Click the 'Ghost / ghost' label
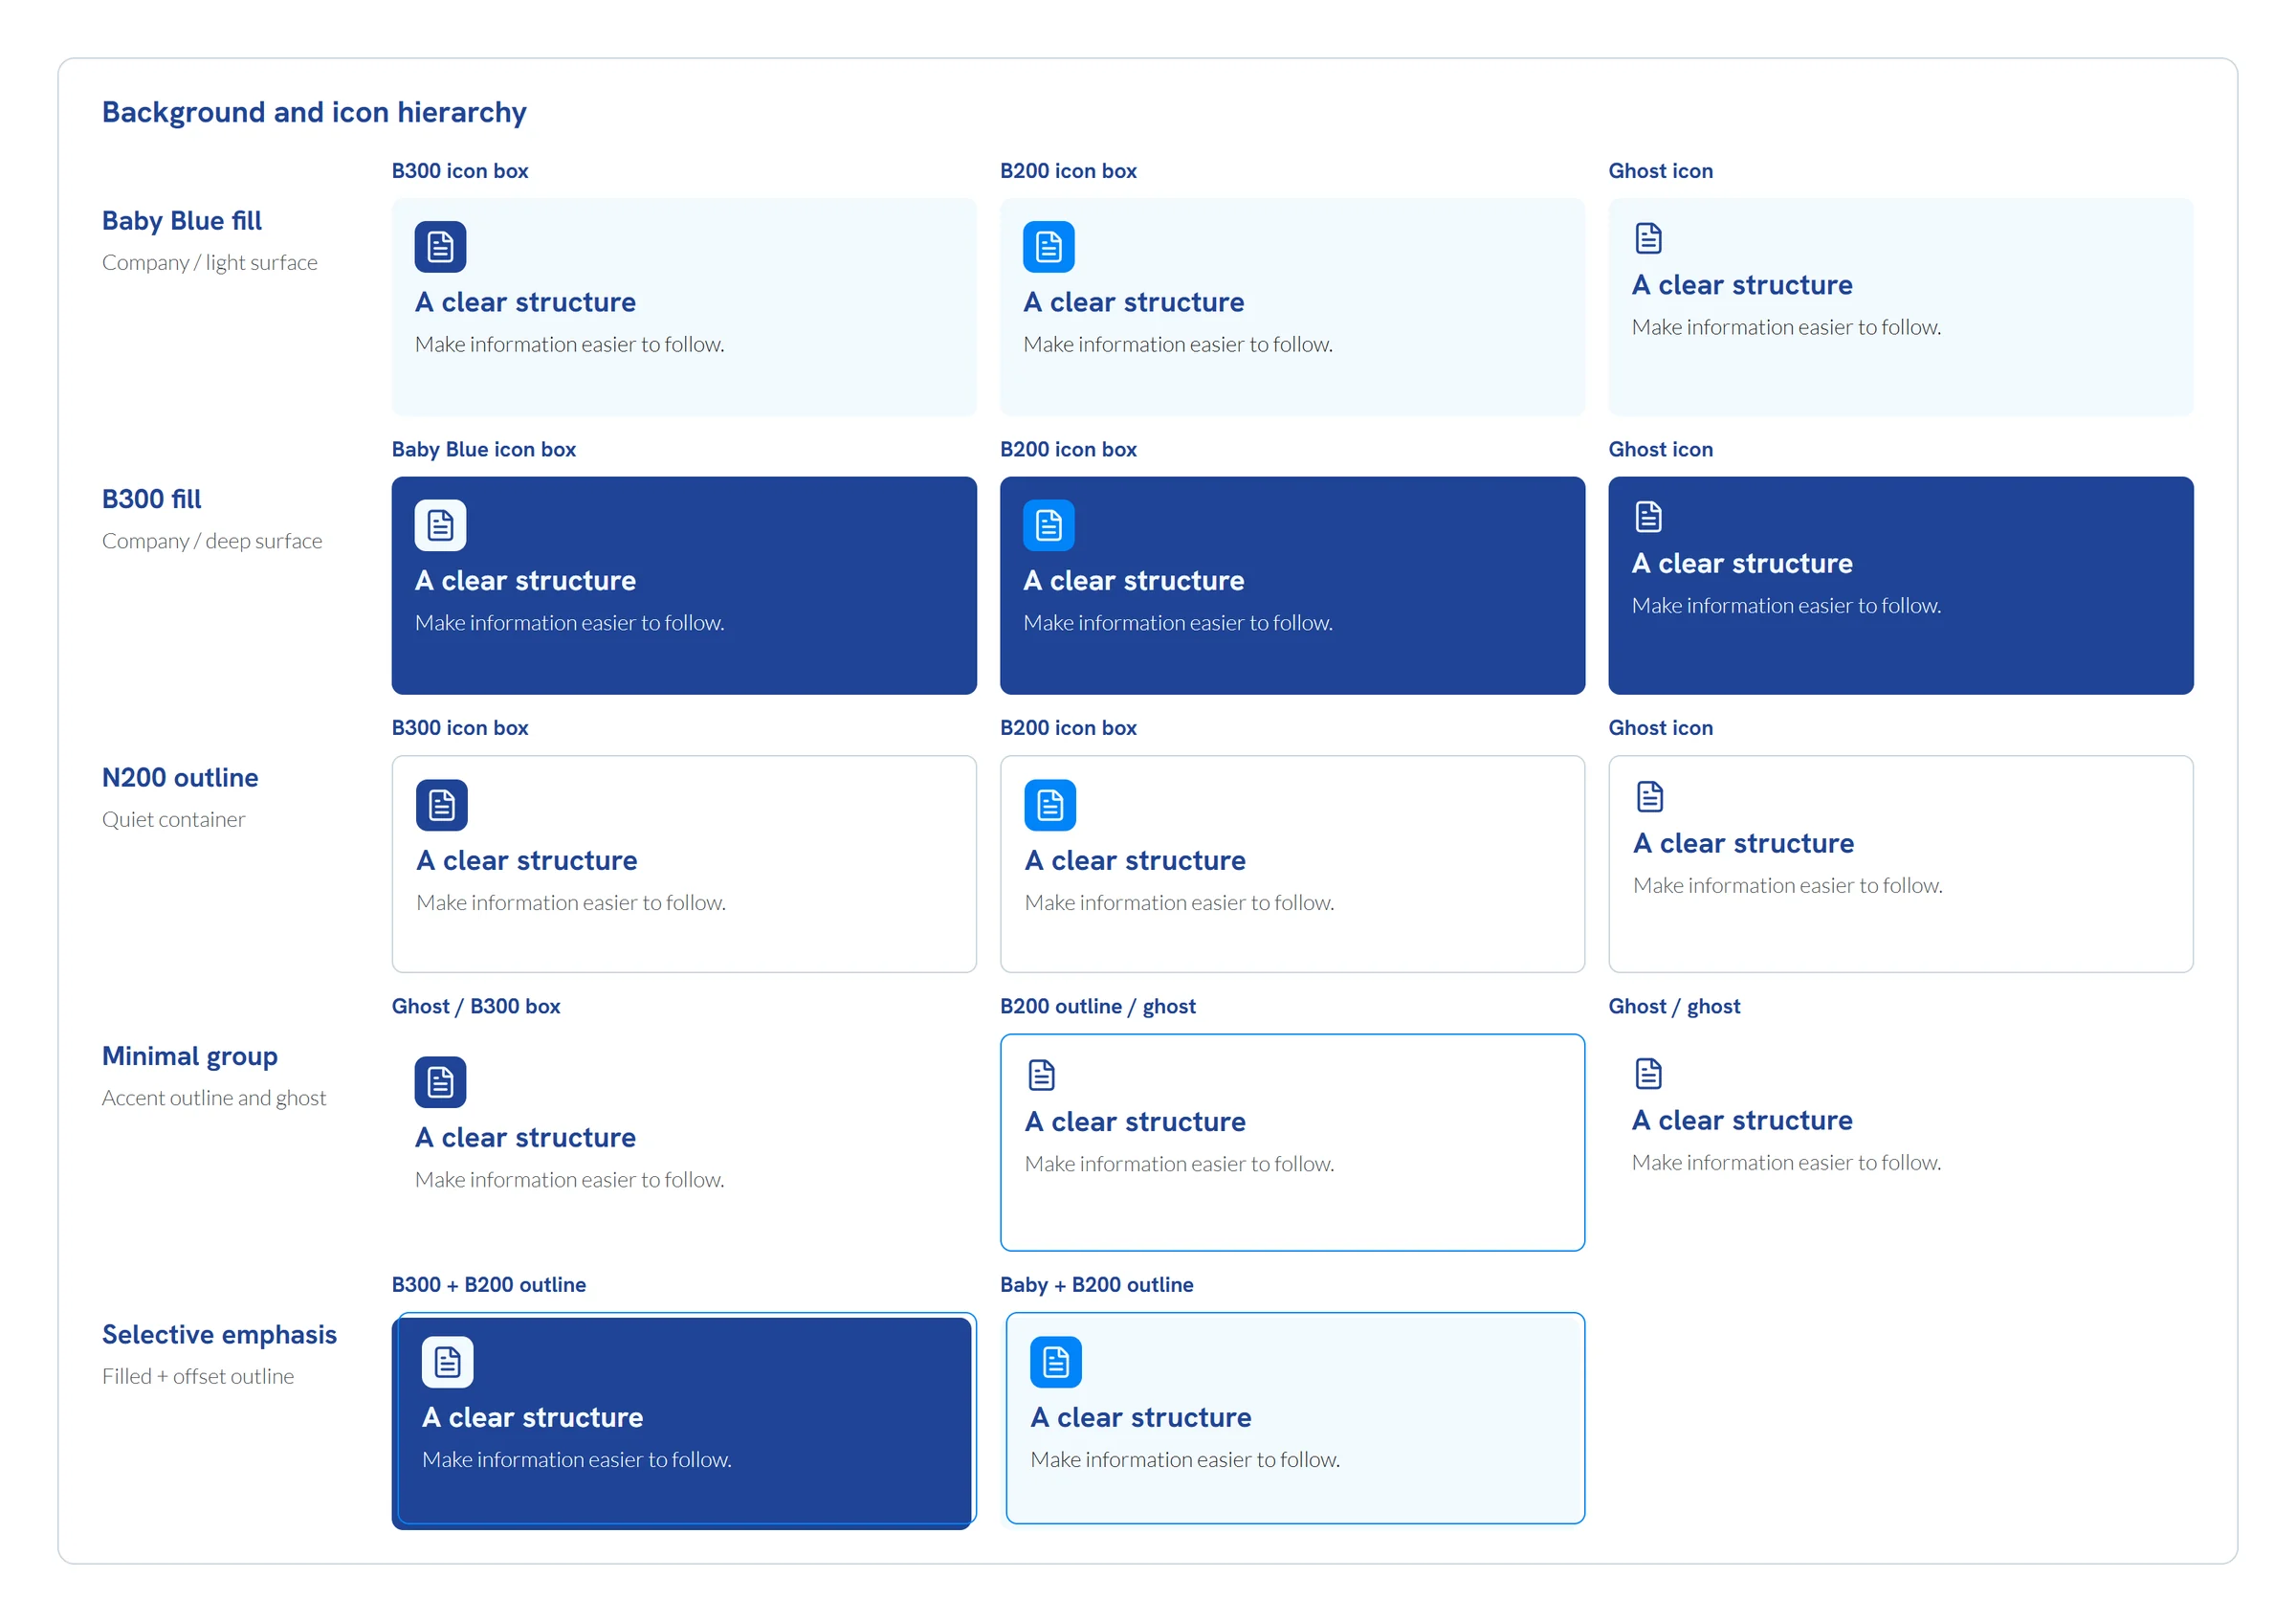Screen dimensions: 2296x1622 pos(1674,1006)
